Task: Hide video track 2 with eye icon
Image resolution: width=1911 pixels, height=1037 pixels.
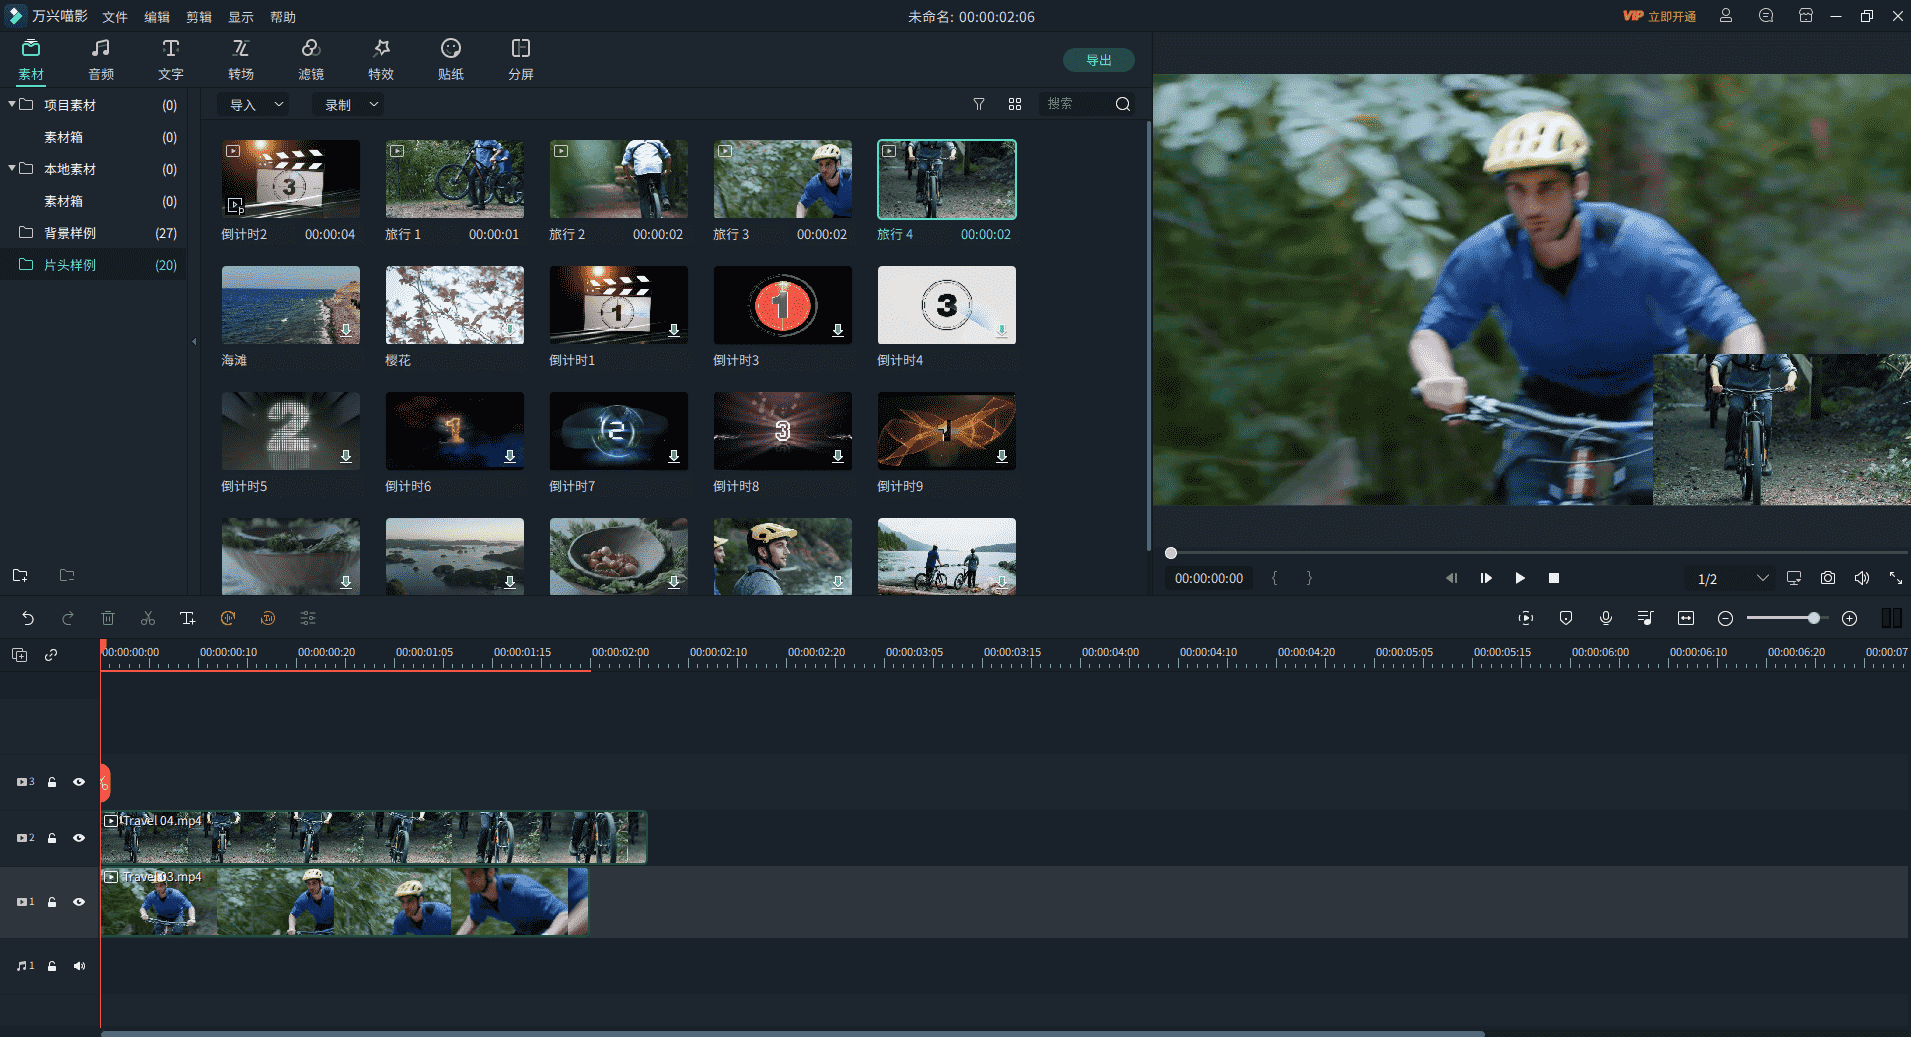Action: (x=79, y=838)
